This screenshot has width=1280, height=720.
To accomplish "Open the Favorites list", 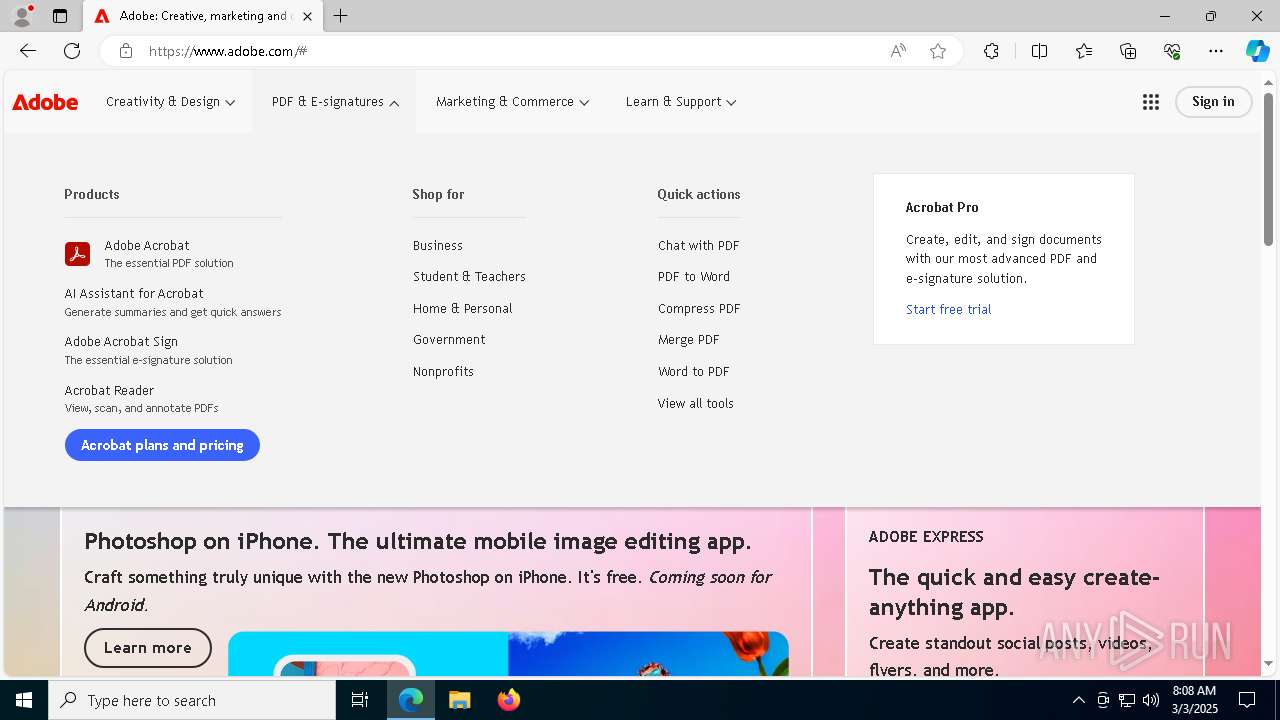I will click(1084, 51).
